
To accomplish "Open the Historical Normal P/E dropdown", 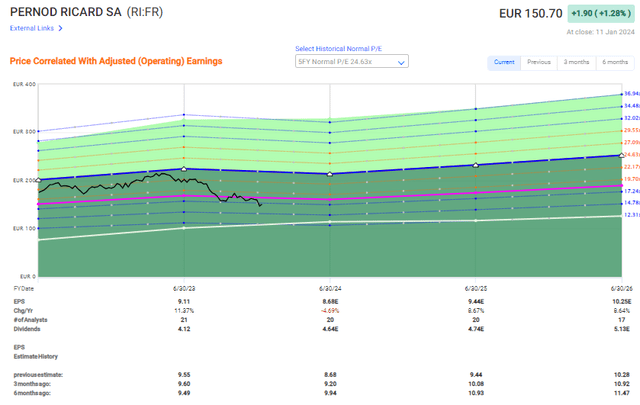I will pyautogui.click(x=351, y=62).
